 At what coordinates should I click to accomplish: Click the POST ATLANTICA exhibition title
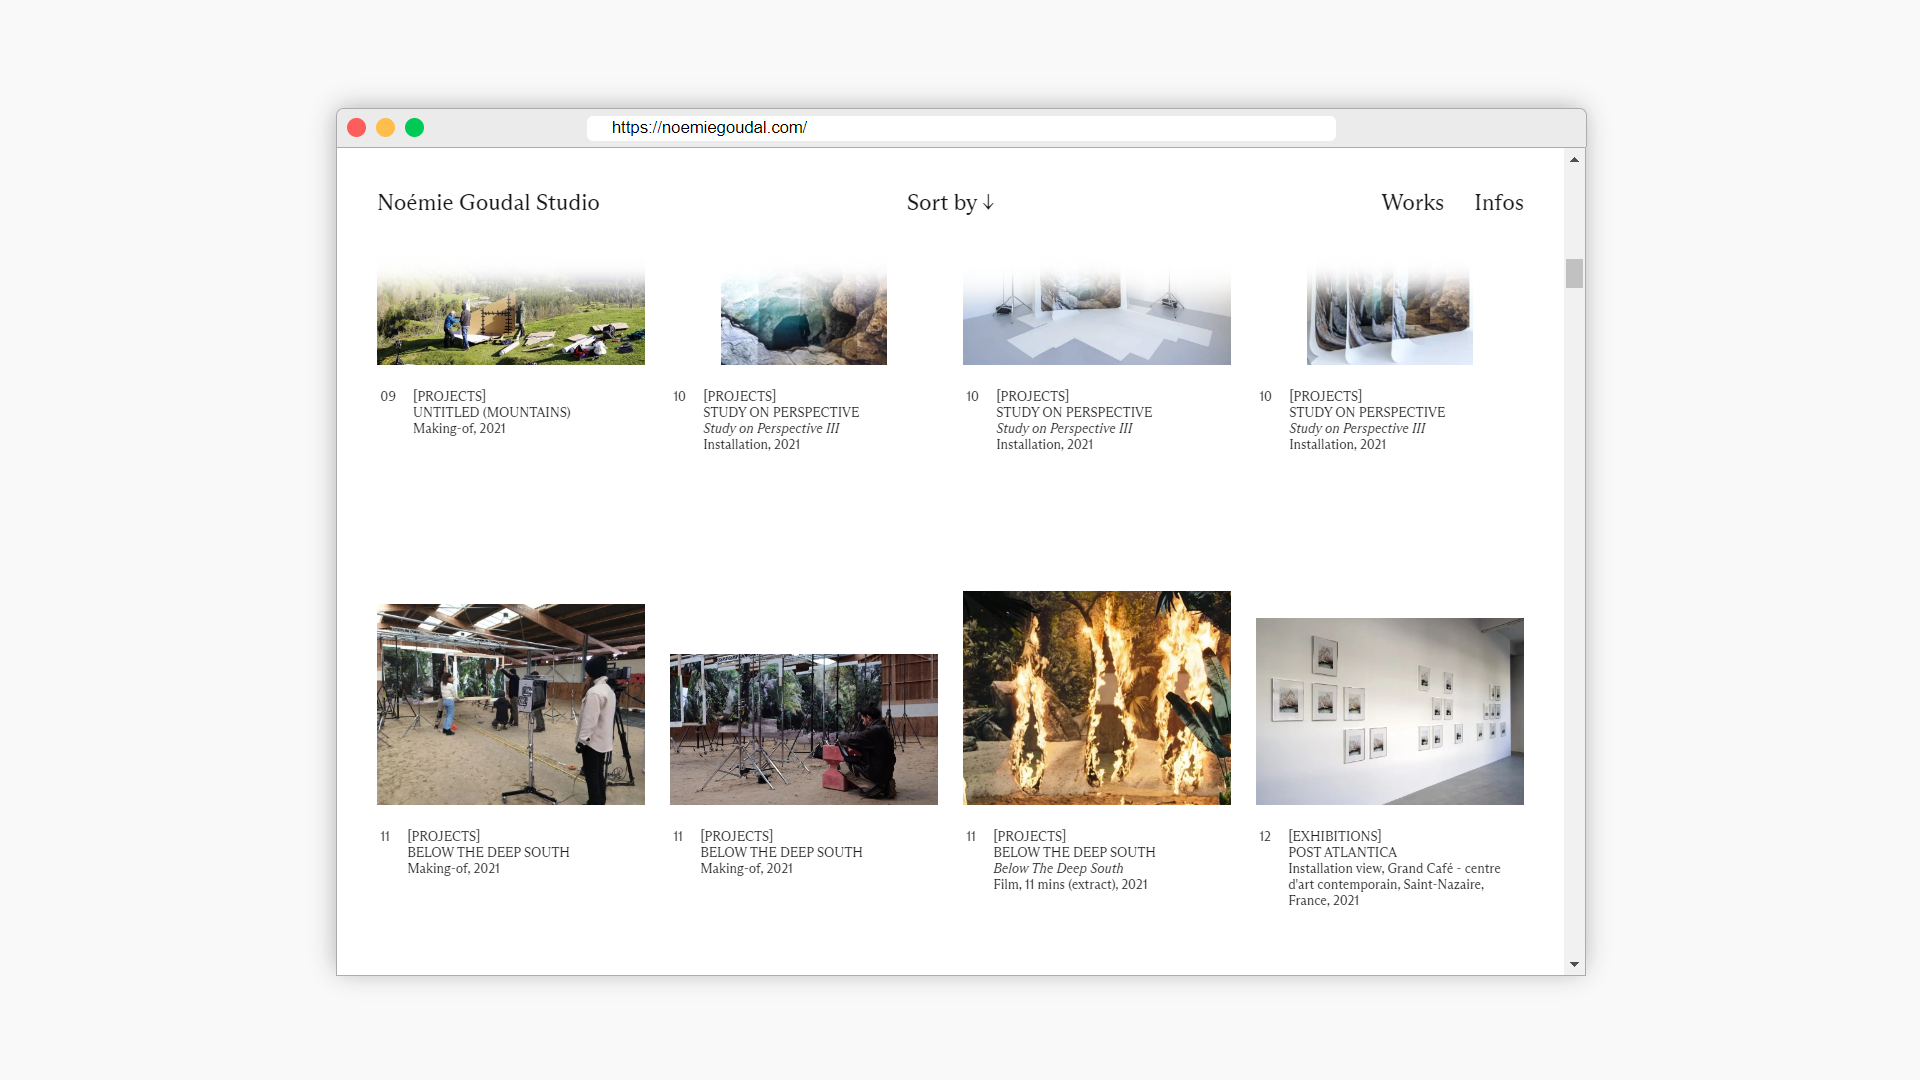(1342, 852)
